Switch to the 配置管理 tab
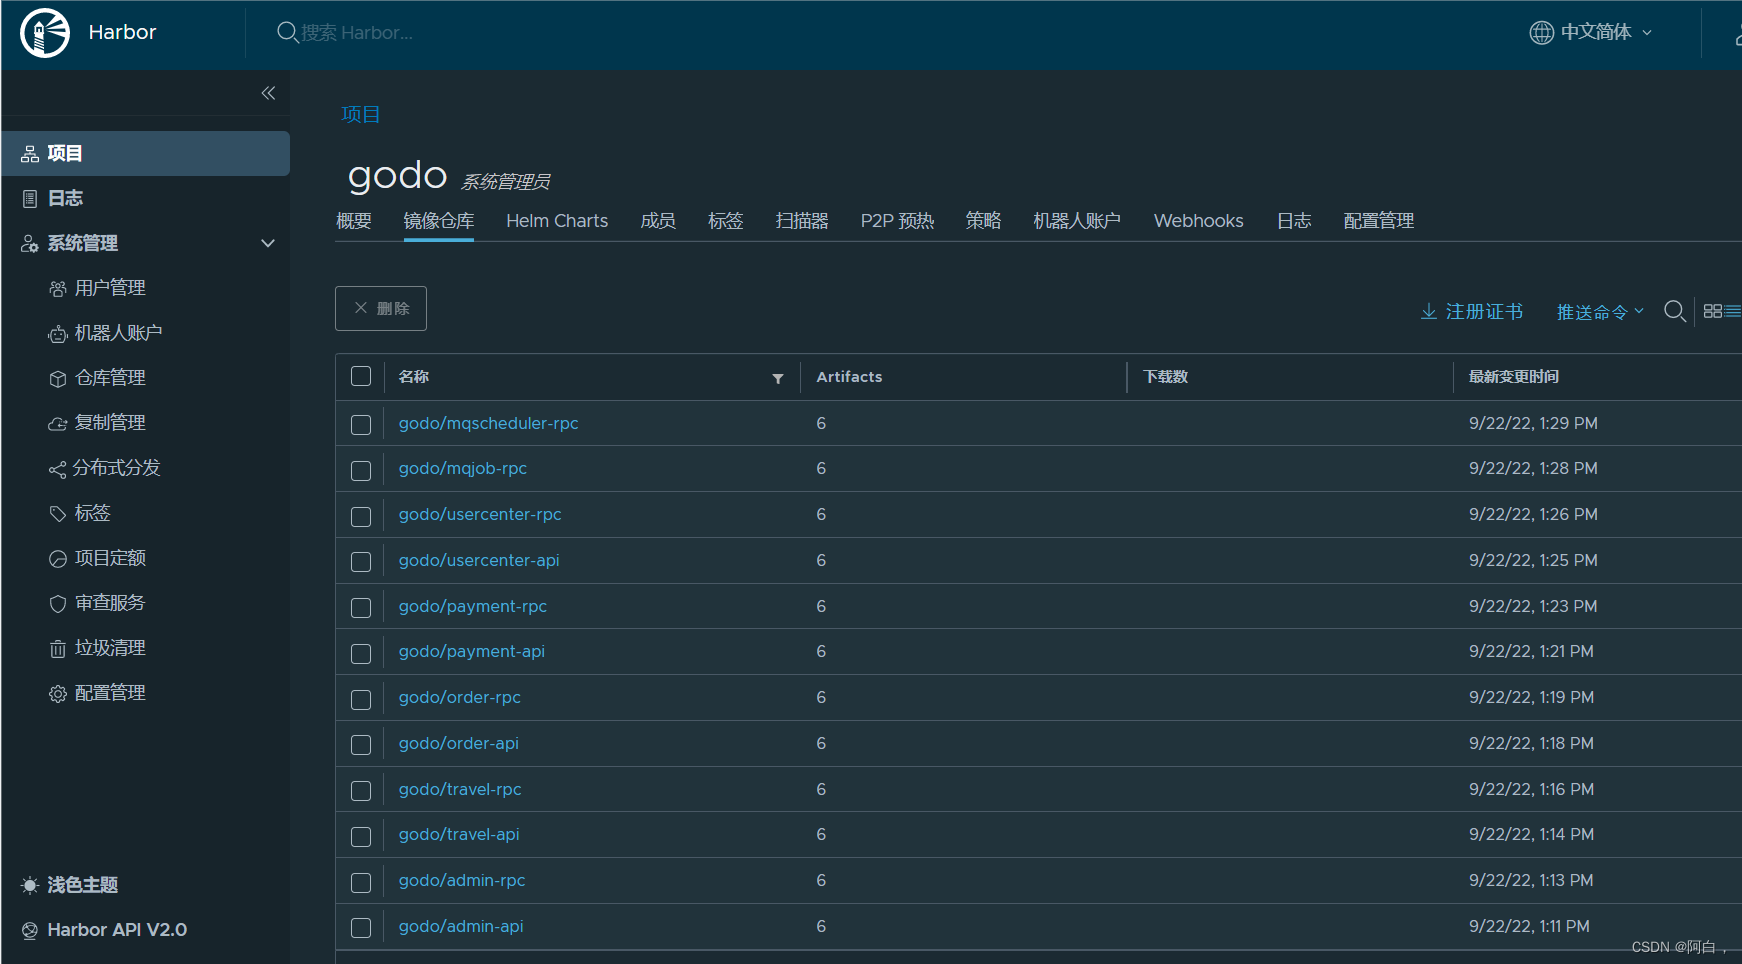Image resolution: width=1742 pixels, height=964 pixels. pyautogui.click(x=1379, y=221)
